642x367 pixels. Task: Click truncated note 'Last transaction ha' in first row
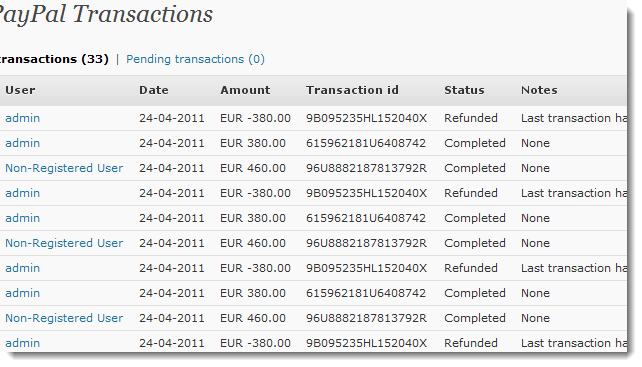[x=574, y=118]
